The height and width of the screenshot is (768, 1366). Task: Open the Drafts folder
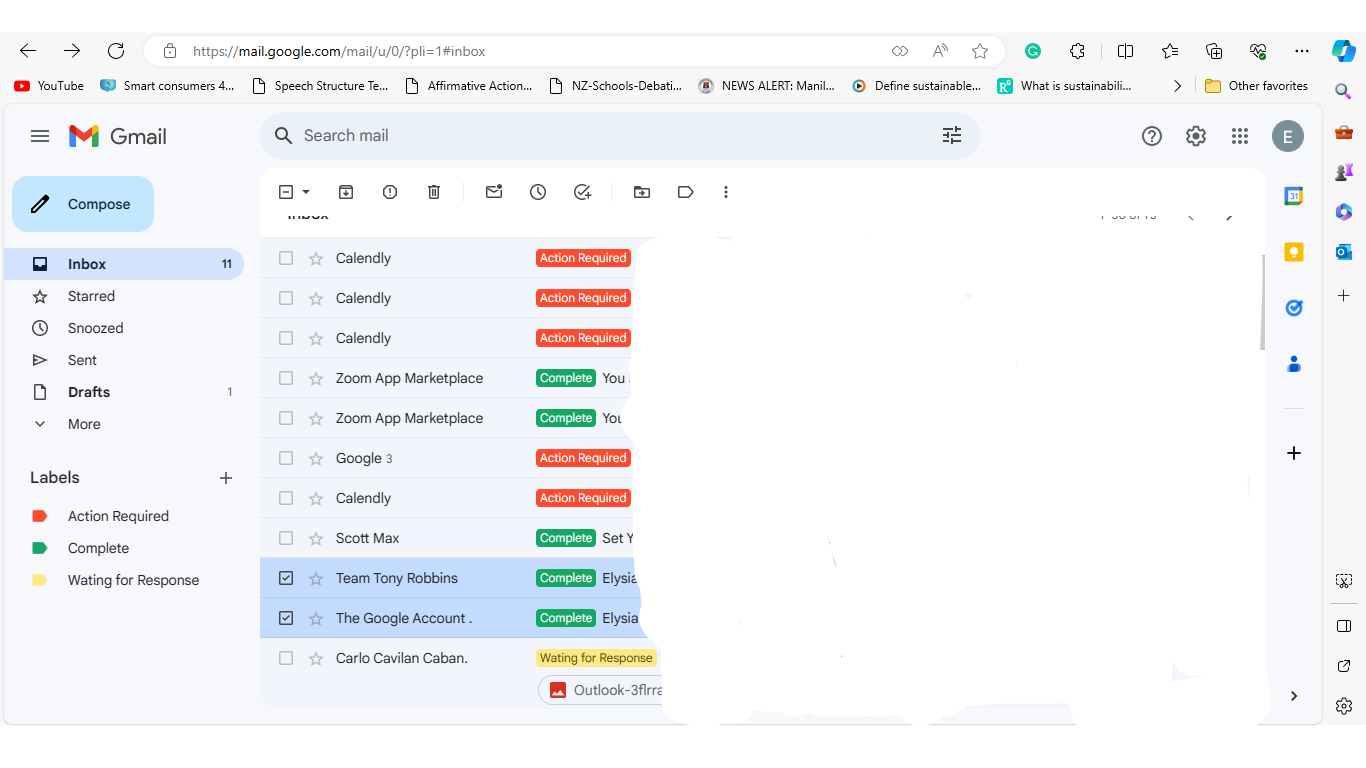click(89, 392)
